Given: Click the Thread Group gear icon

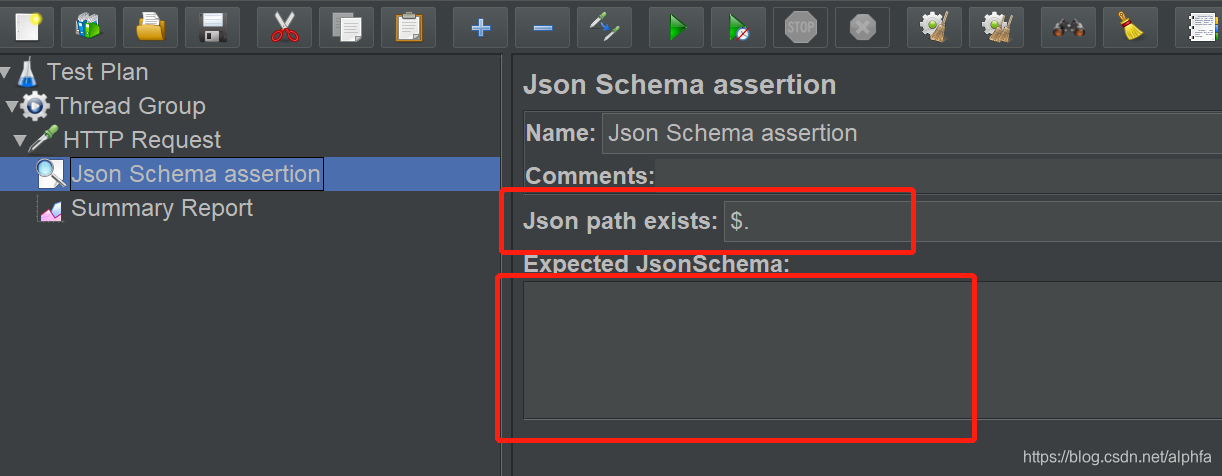Looking at the screenshot, I should (x=35, y=106).
